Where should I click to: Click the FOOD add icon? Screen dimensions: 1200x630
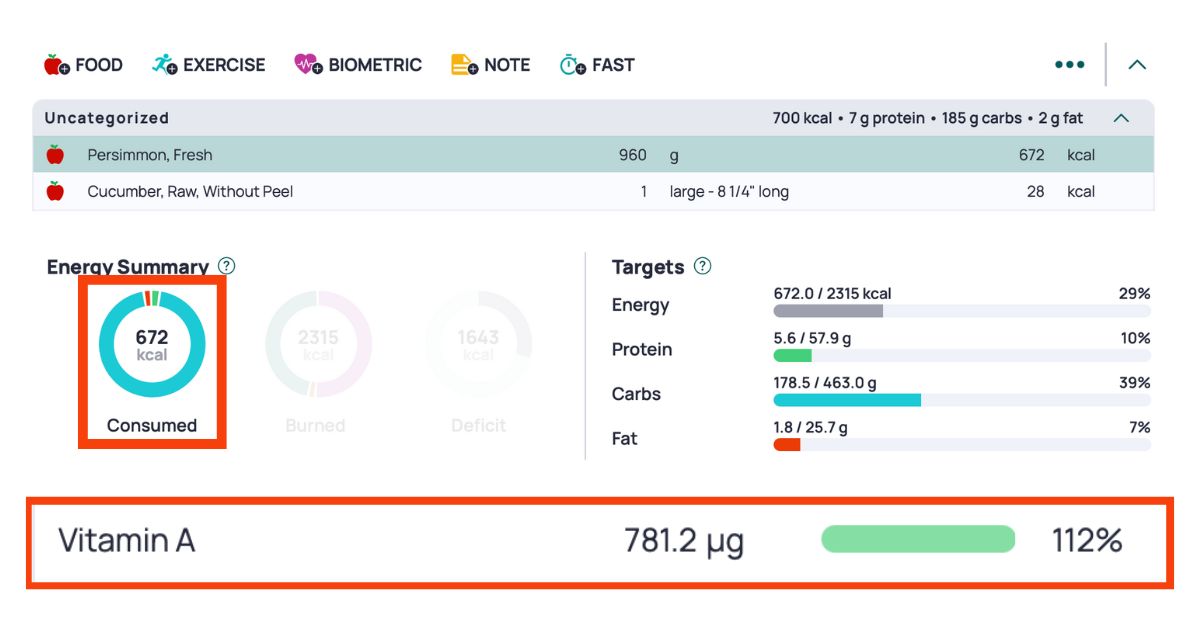55,64
